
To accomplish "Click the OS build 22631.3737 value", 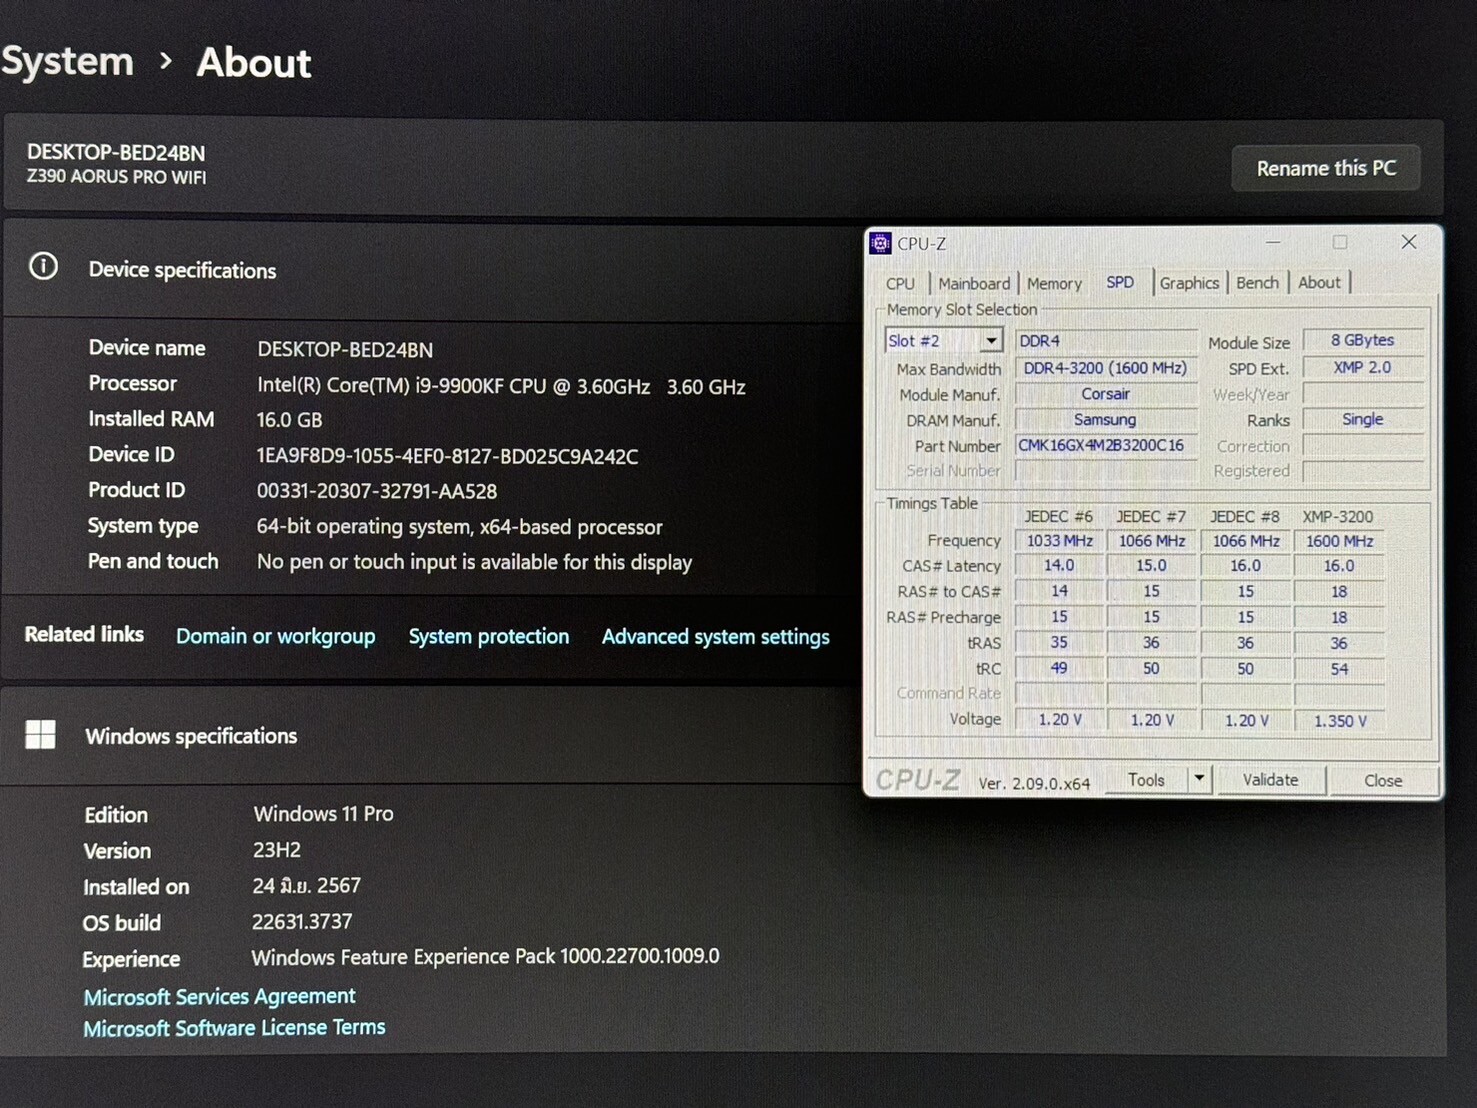I will coord(302,922).
